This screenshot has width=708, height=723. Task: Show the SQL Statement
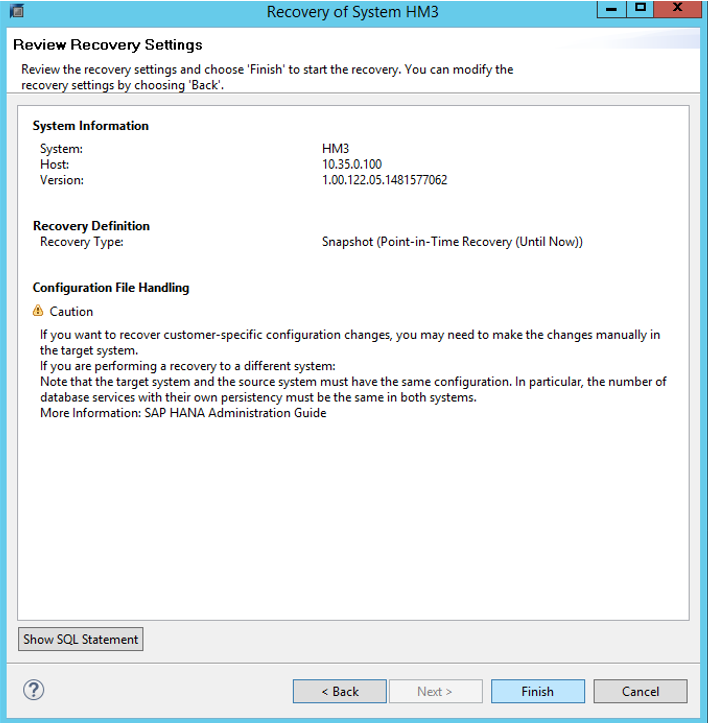click(x=81, y=639)
